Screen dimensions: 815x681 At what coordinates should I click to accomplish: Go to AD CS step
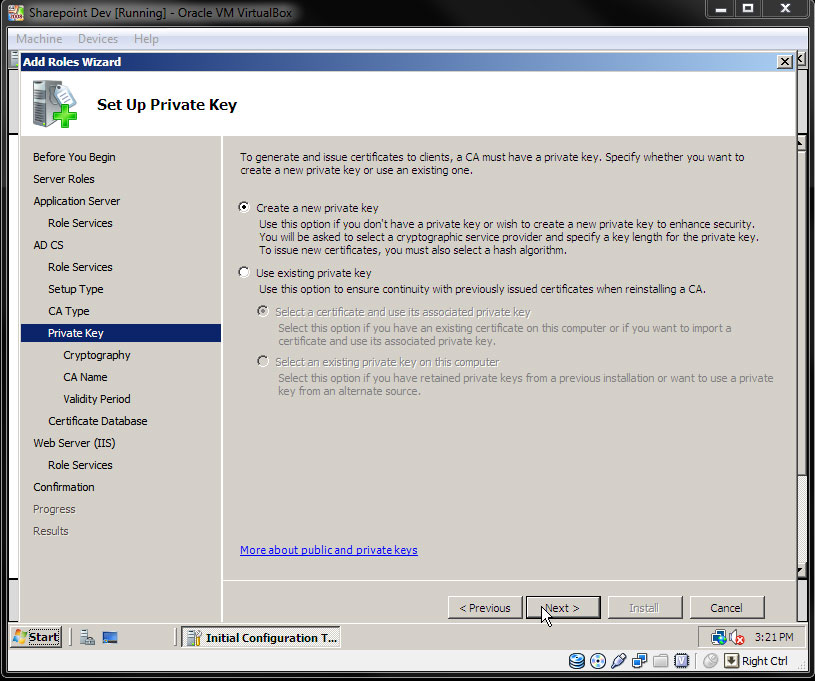(48, 245)
